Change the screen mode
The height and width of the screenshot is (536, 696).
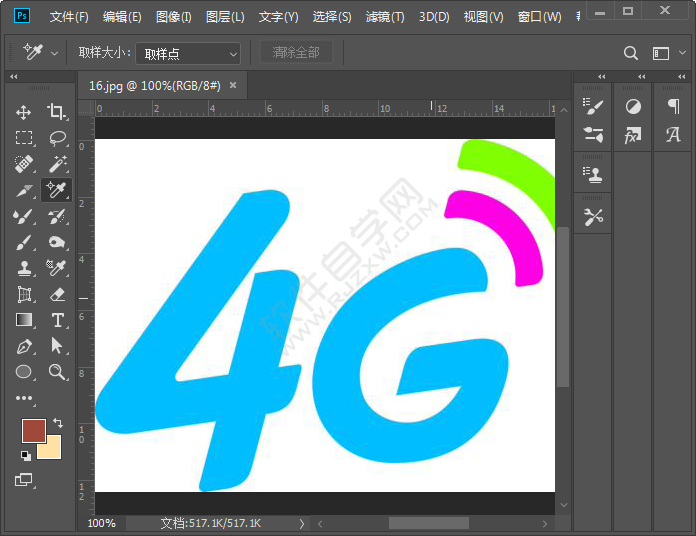(x=24, y=480)
